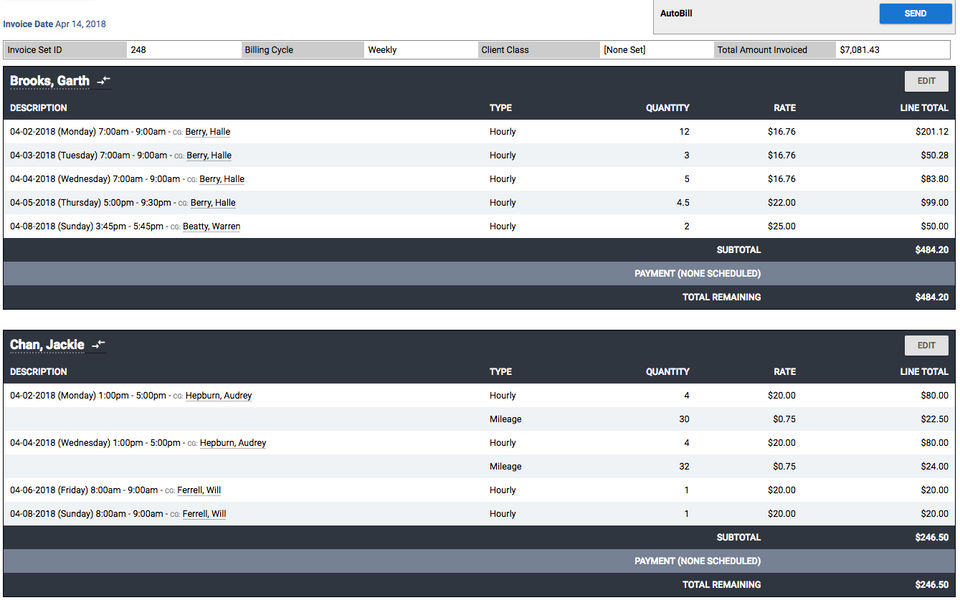
Task: Click the swap arrows icon beside Brooks, Garth
Action: pos(103,81)
